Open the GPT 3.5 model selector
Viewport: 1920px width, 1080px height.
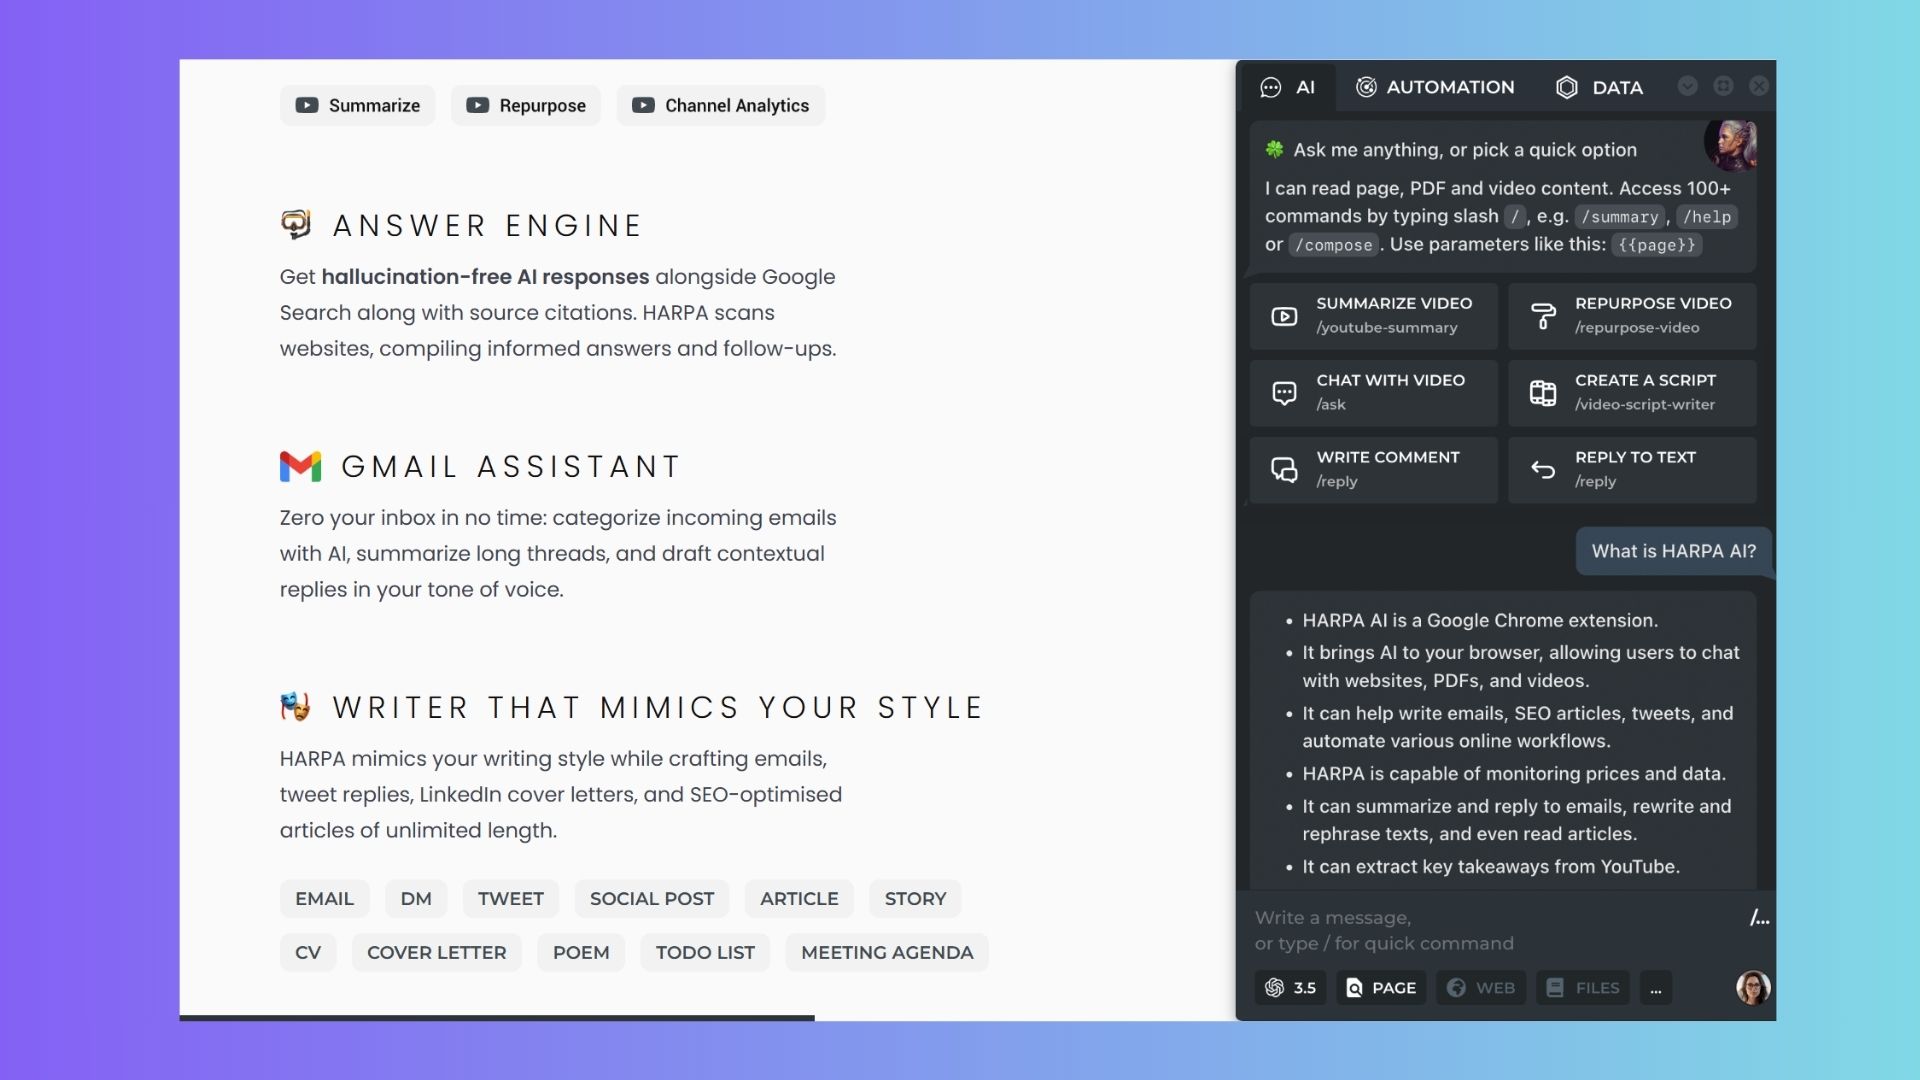coord(1290,988)
